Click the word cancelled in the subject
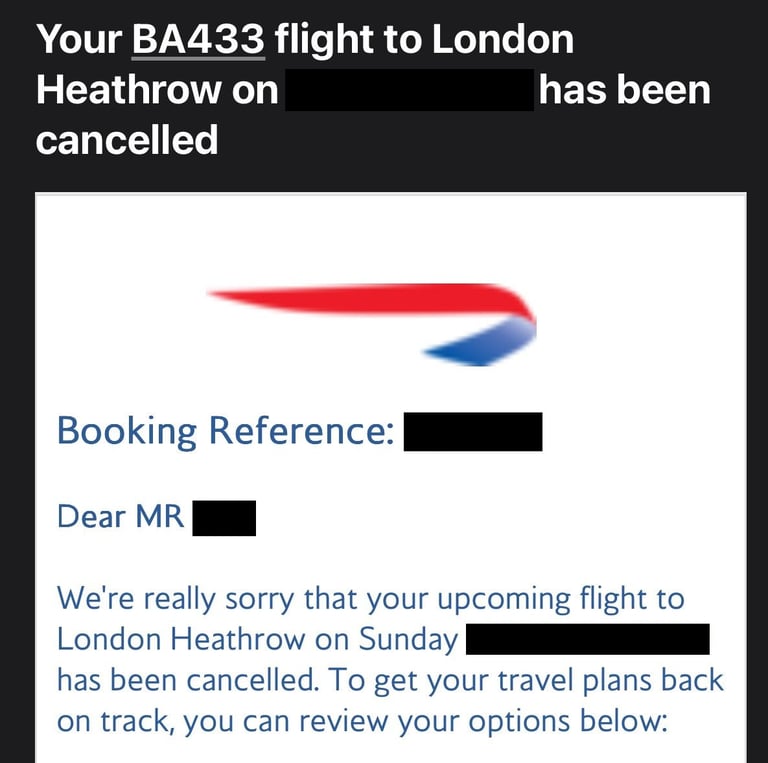Screen dimensions: 768x763 (127, 140)
